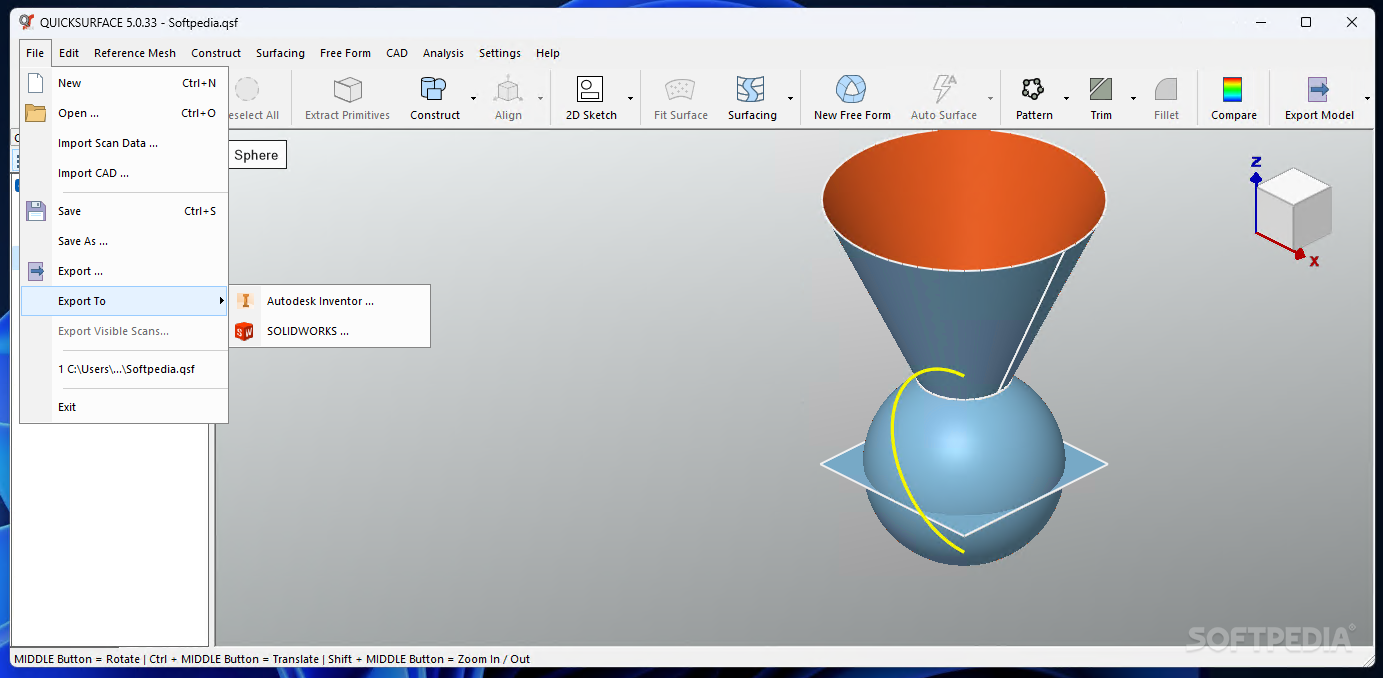
Task: Open the 2D Sketch dropdown arrow
Action: [630, 98]
